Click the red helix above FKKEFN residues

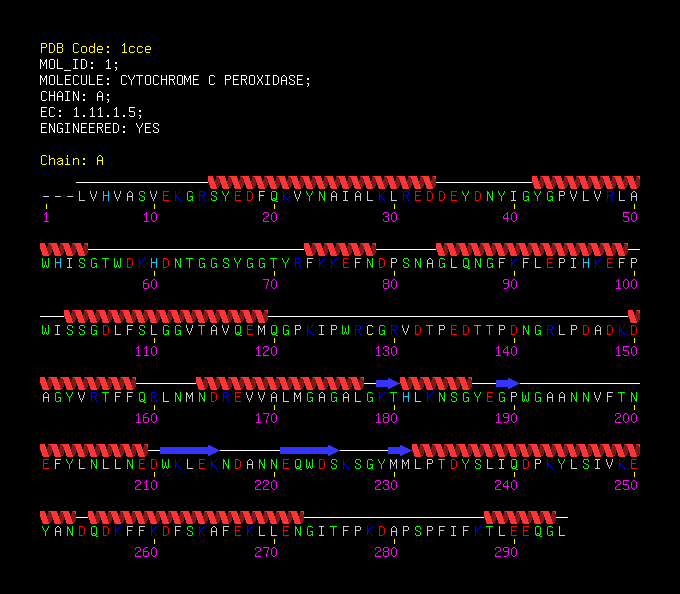pyautogui.click(x=340, y=249)
